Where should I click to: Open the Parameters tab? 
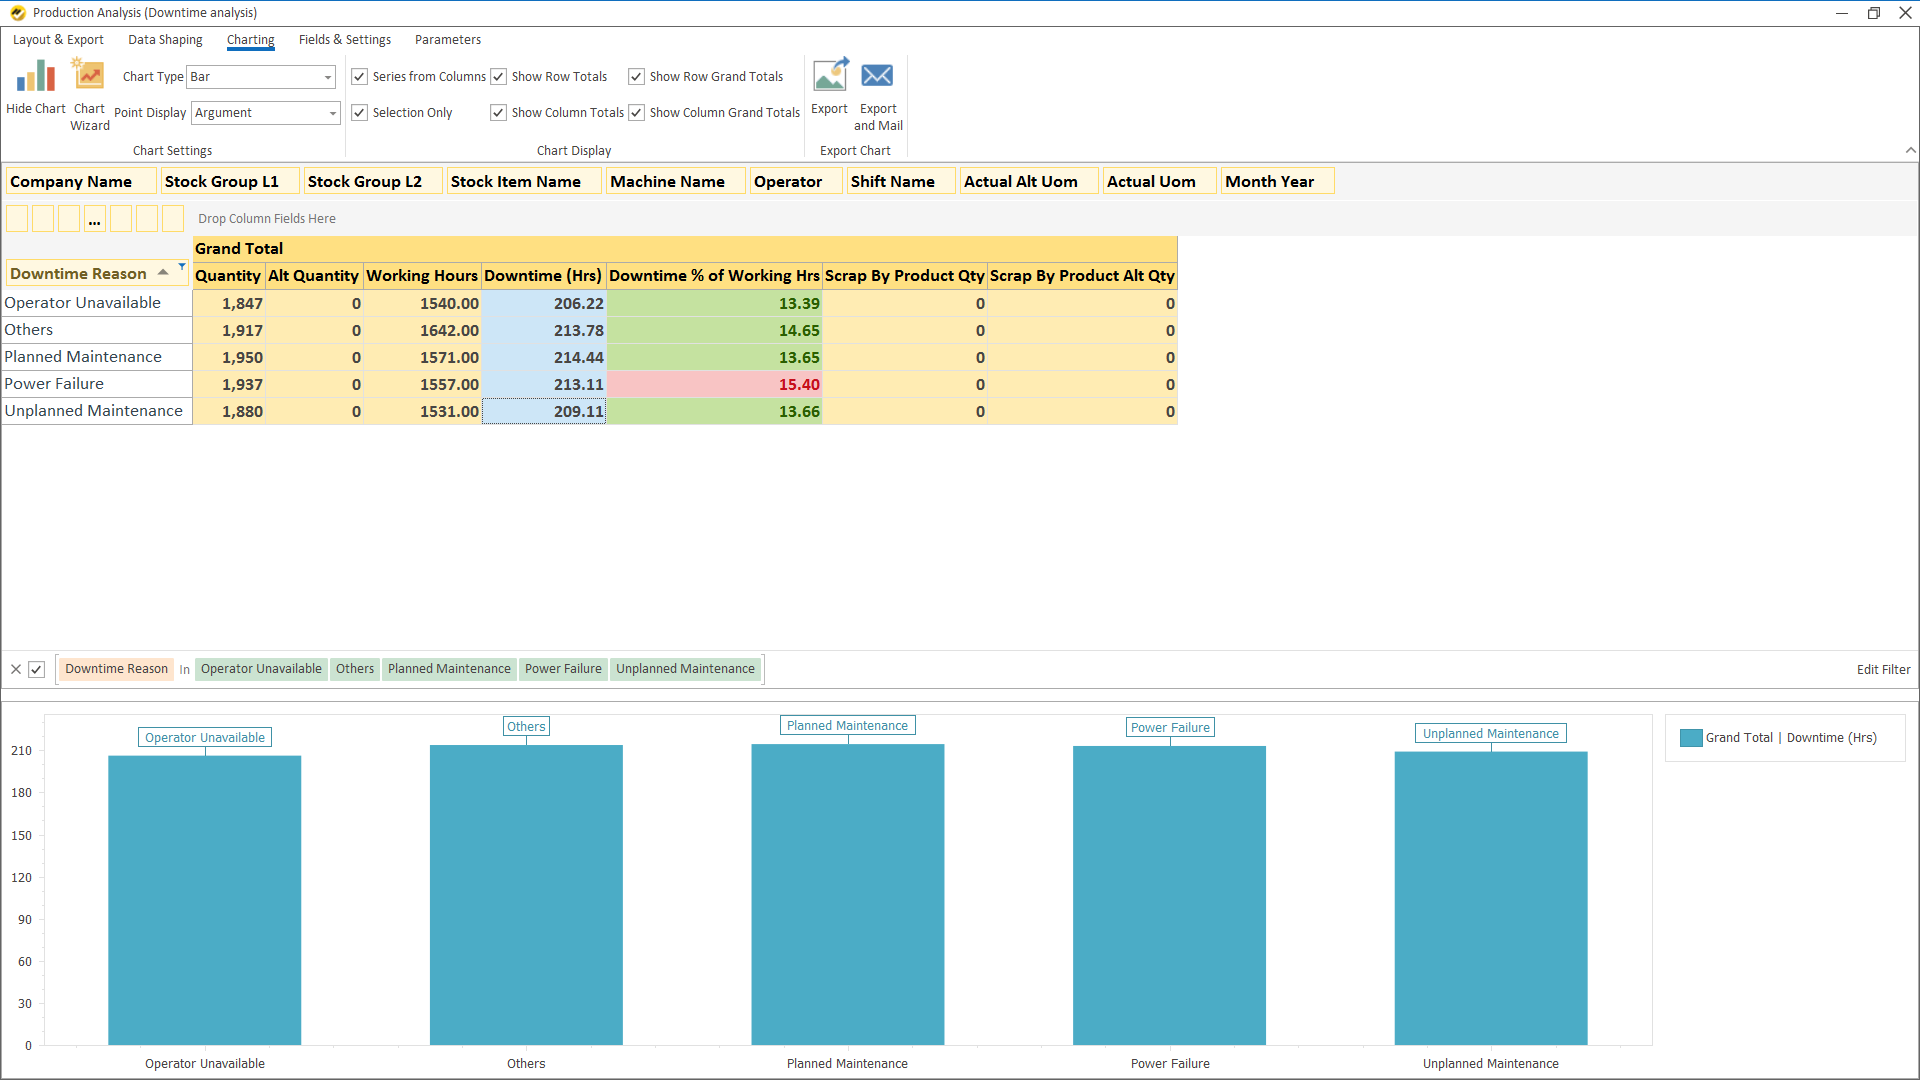[447, 40]
